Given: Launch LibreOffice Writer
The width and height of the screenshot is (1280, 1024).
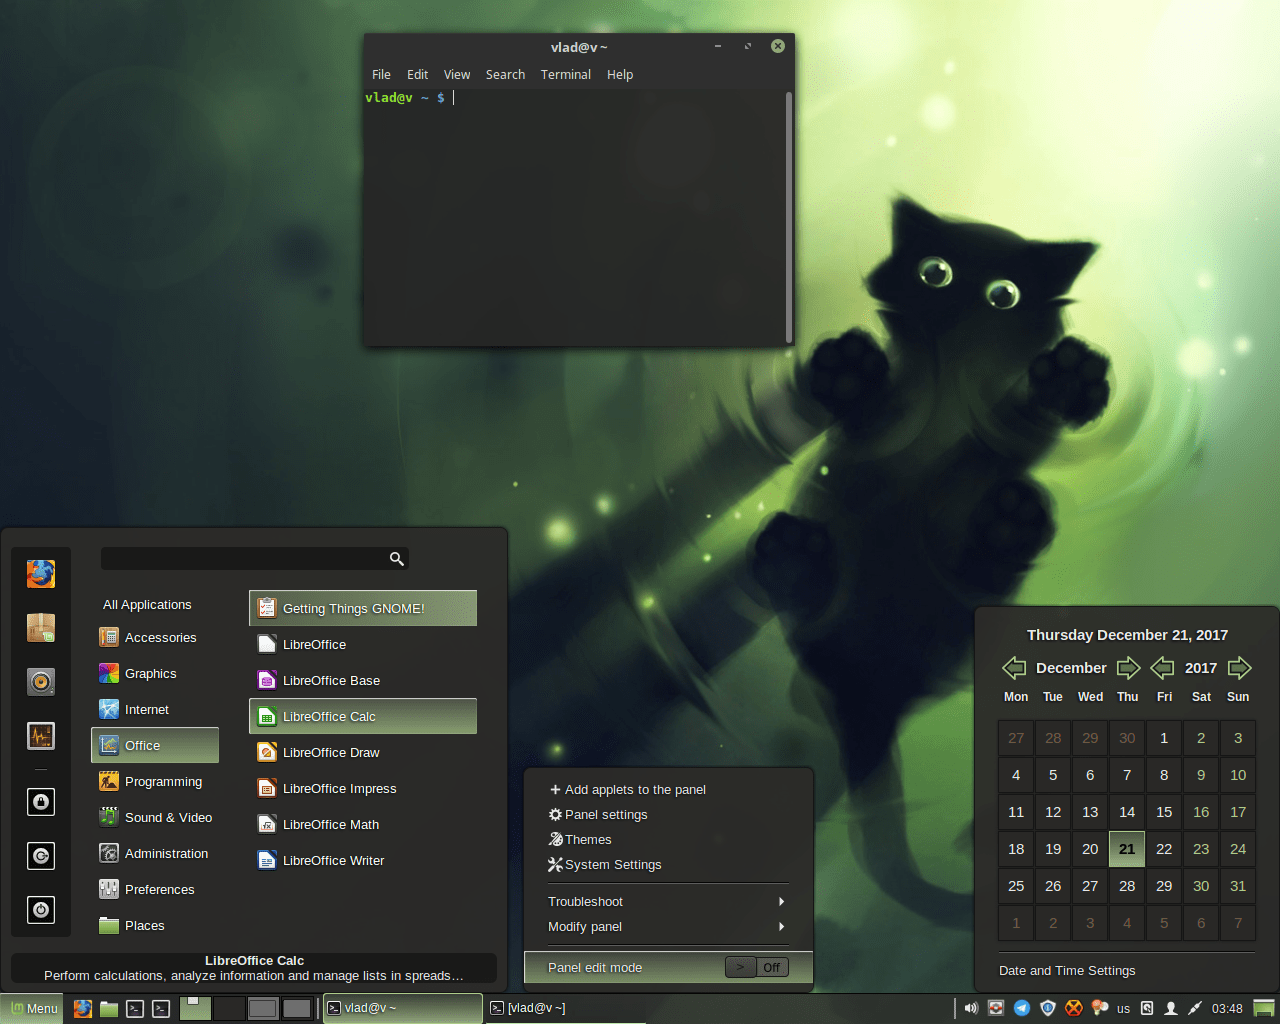Looking at the screenshot, I should (363, 860).
